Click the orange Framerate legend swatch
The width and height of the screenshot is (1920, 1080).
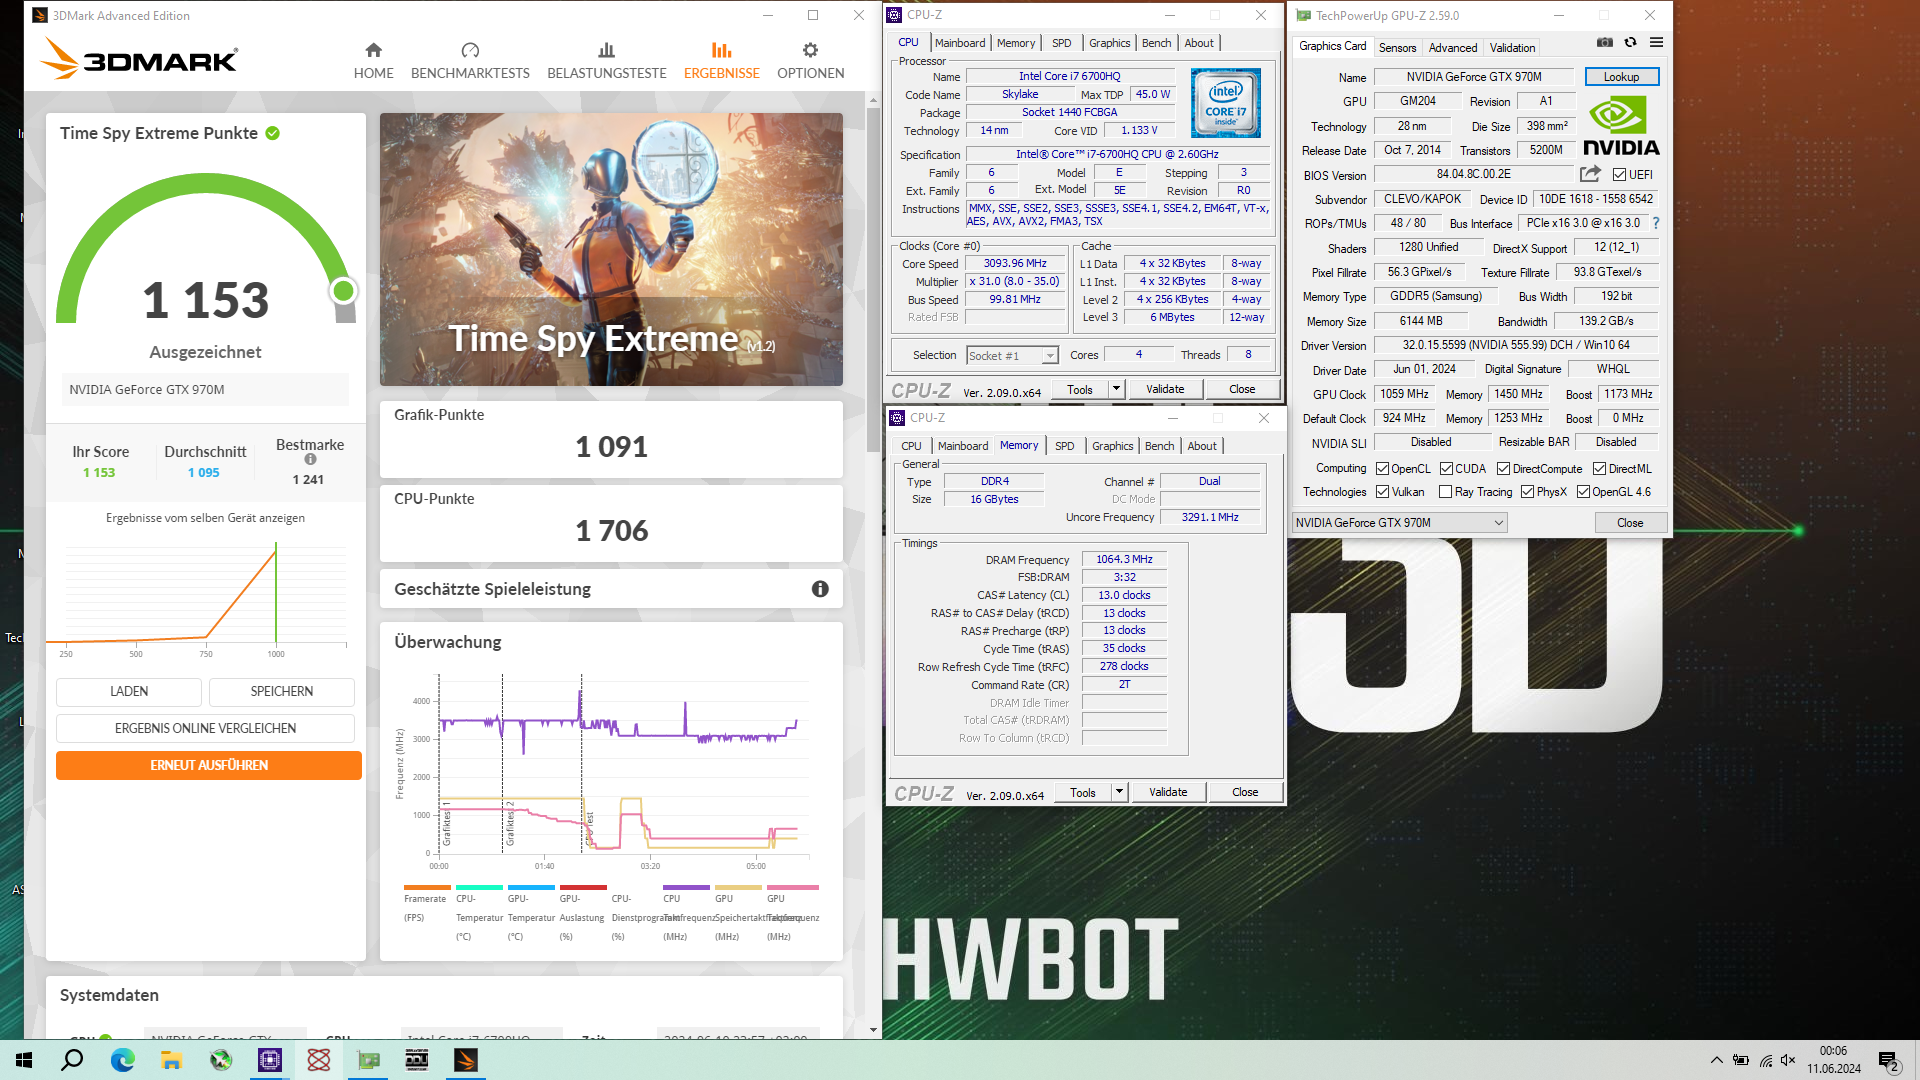tap(427, 887)
